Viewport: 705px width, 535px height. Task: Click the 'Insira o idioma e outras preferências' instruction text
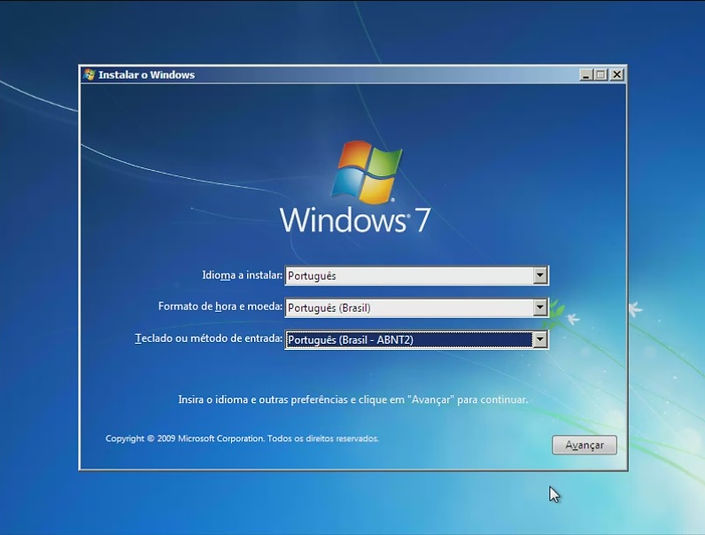coord(353,399)
